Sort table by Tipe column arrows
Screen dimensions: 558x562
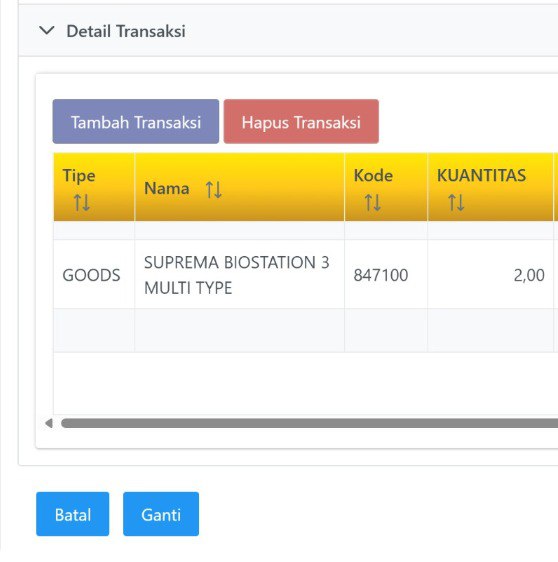pos(82,203)
